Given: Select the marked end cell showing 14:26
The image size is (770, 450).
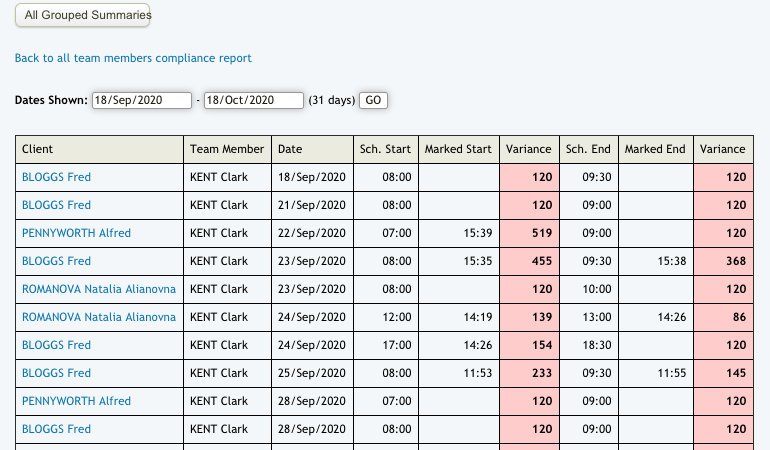Looking at the screenshot, I should [655, 317].
